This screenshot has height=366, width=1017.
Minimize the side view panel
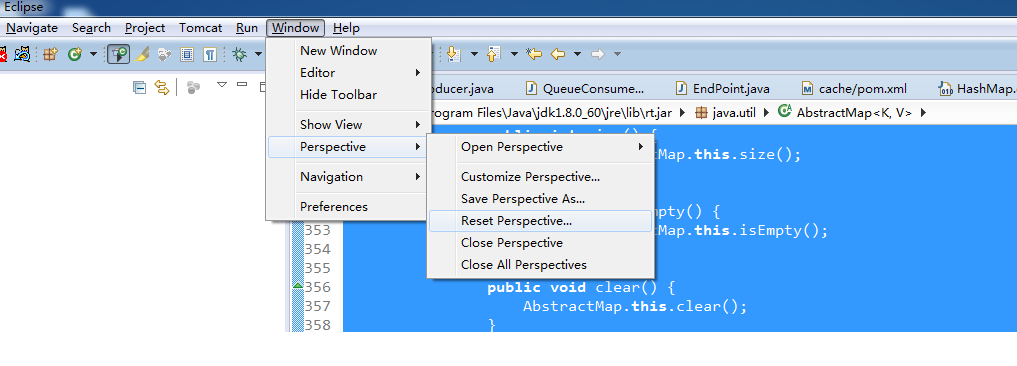click(242, 84)
